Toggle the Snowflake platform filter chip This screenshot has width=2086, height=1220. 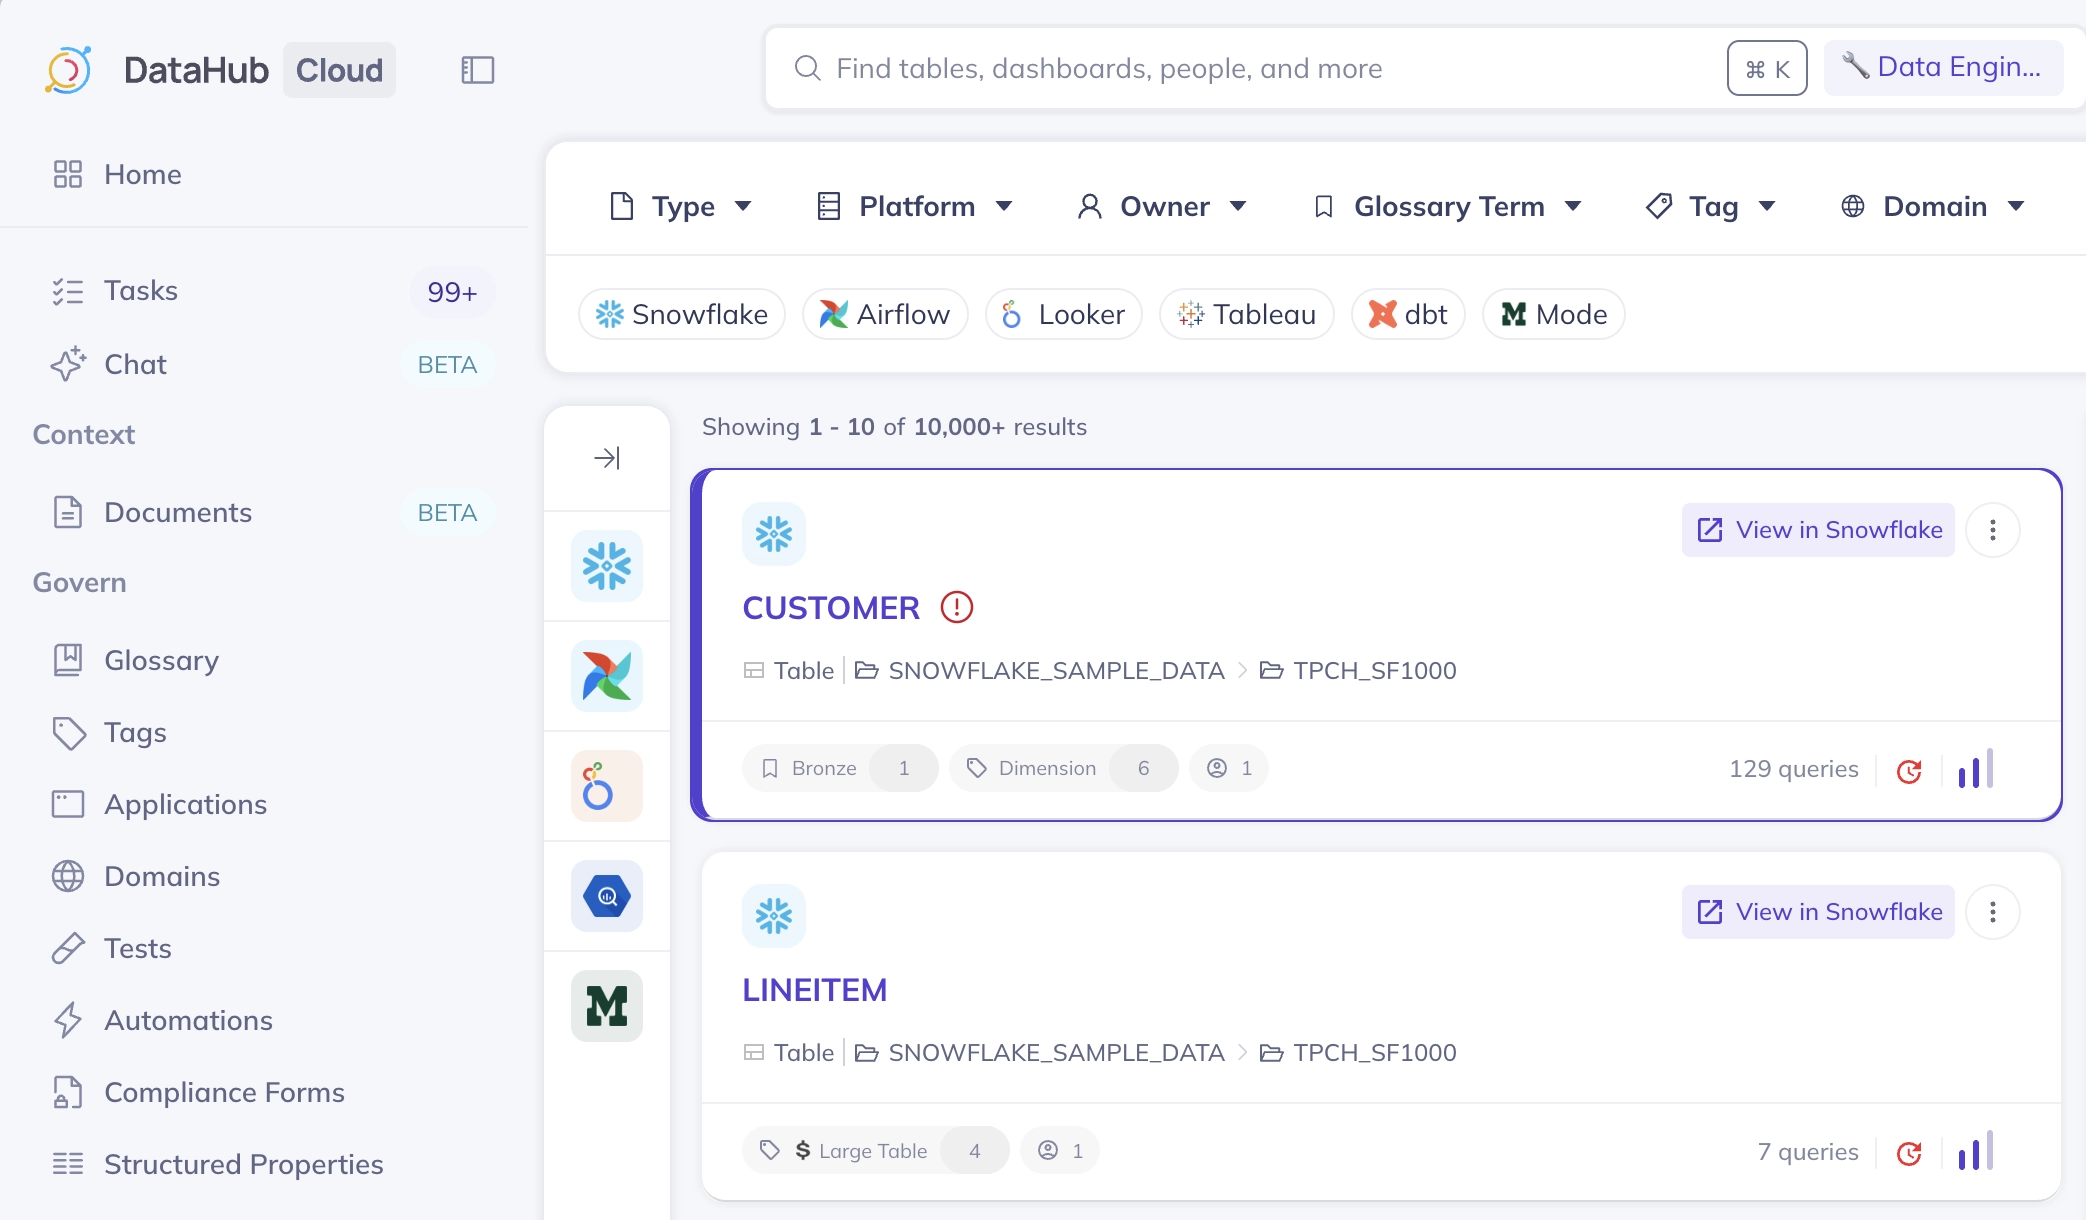coord(682,314)
